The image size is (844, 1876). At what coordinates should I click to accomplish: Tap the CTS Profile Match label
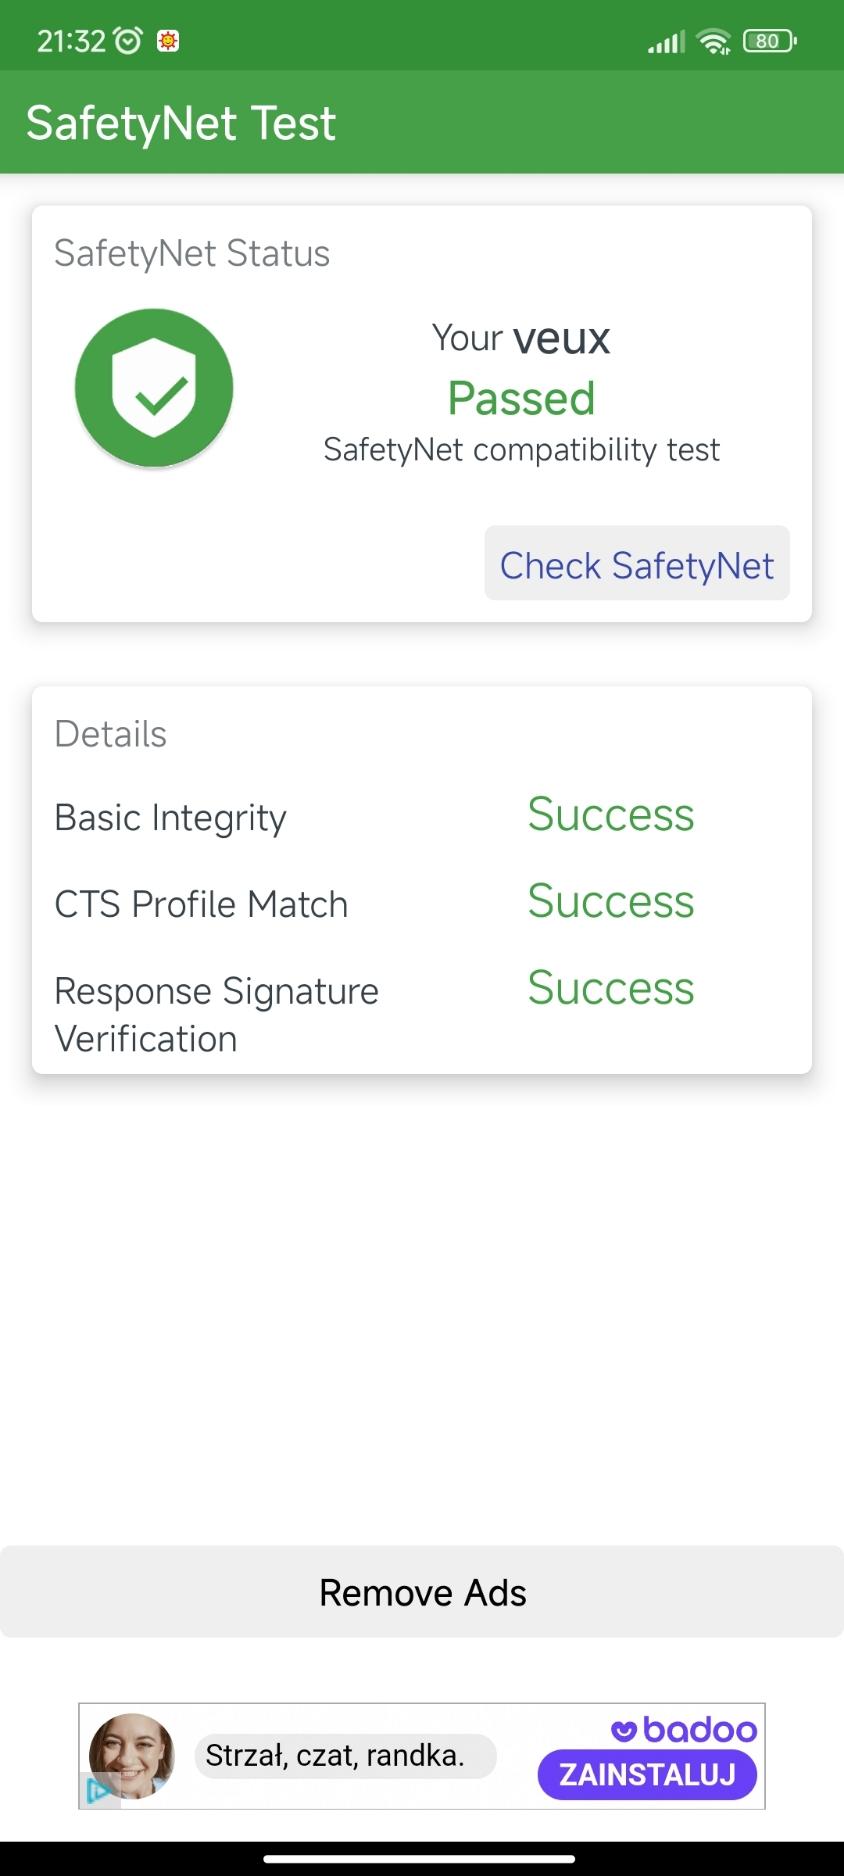point(201,904)
